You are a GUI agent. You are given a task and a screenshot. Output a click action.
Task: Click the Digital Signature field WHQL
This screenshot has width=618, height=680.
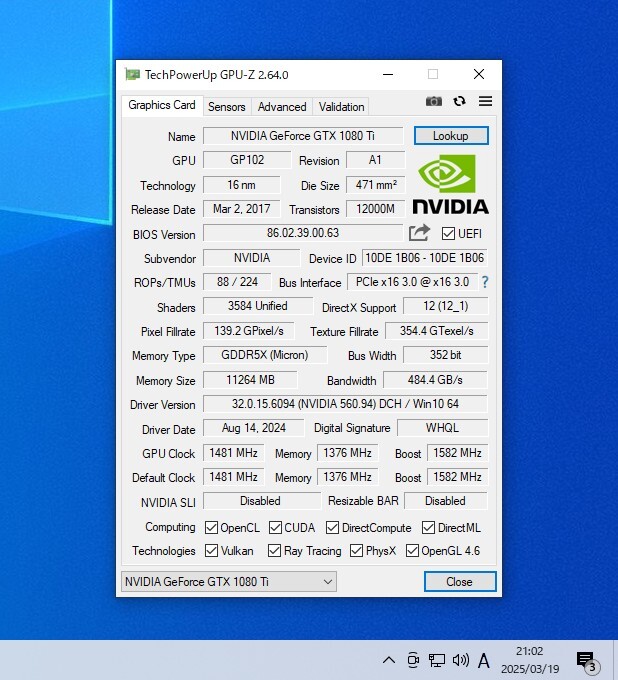click(442, 428)
